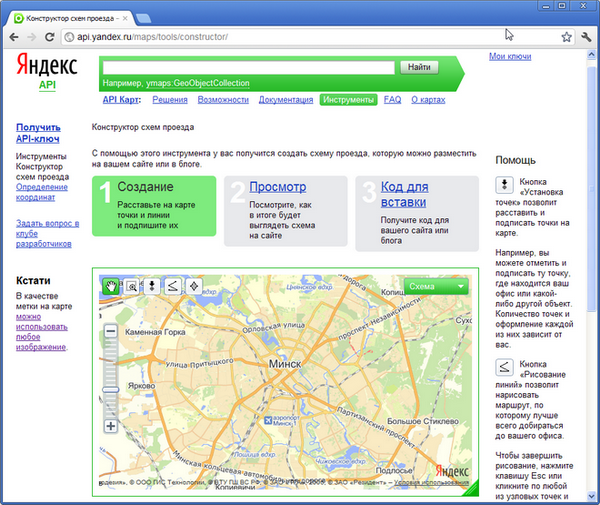
Task: Go back with browser back arrow
Action: coord(14,37)
